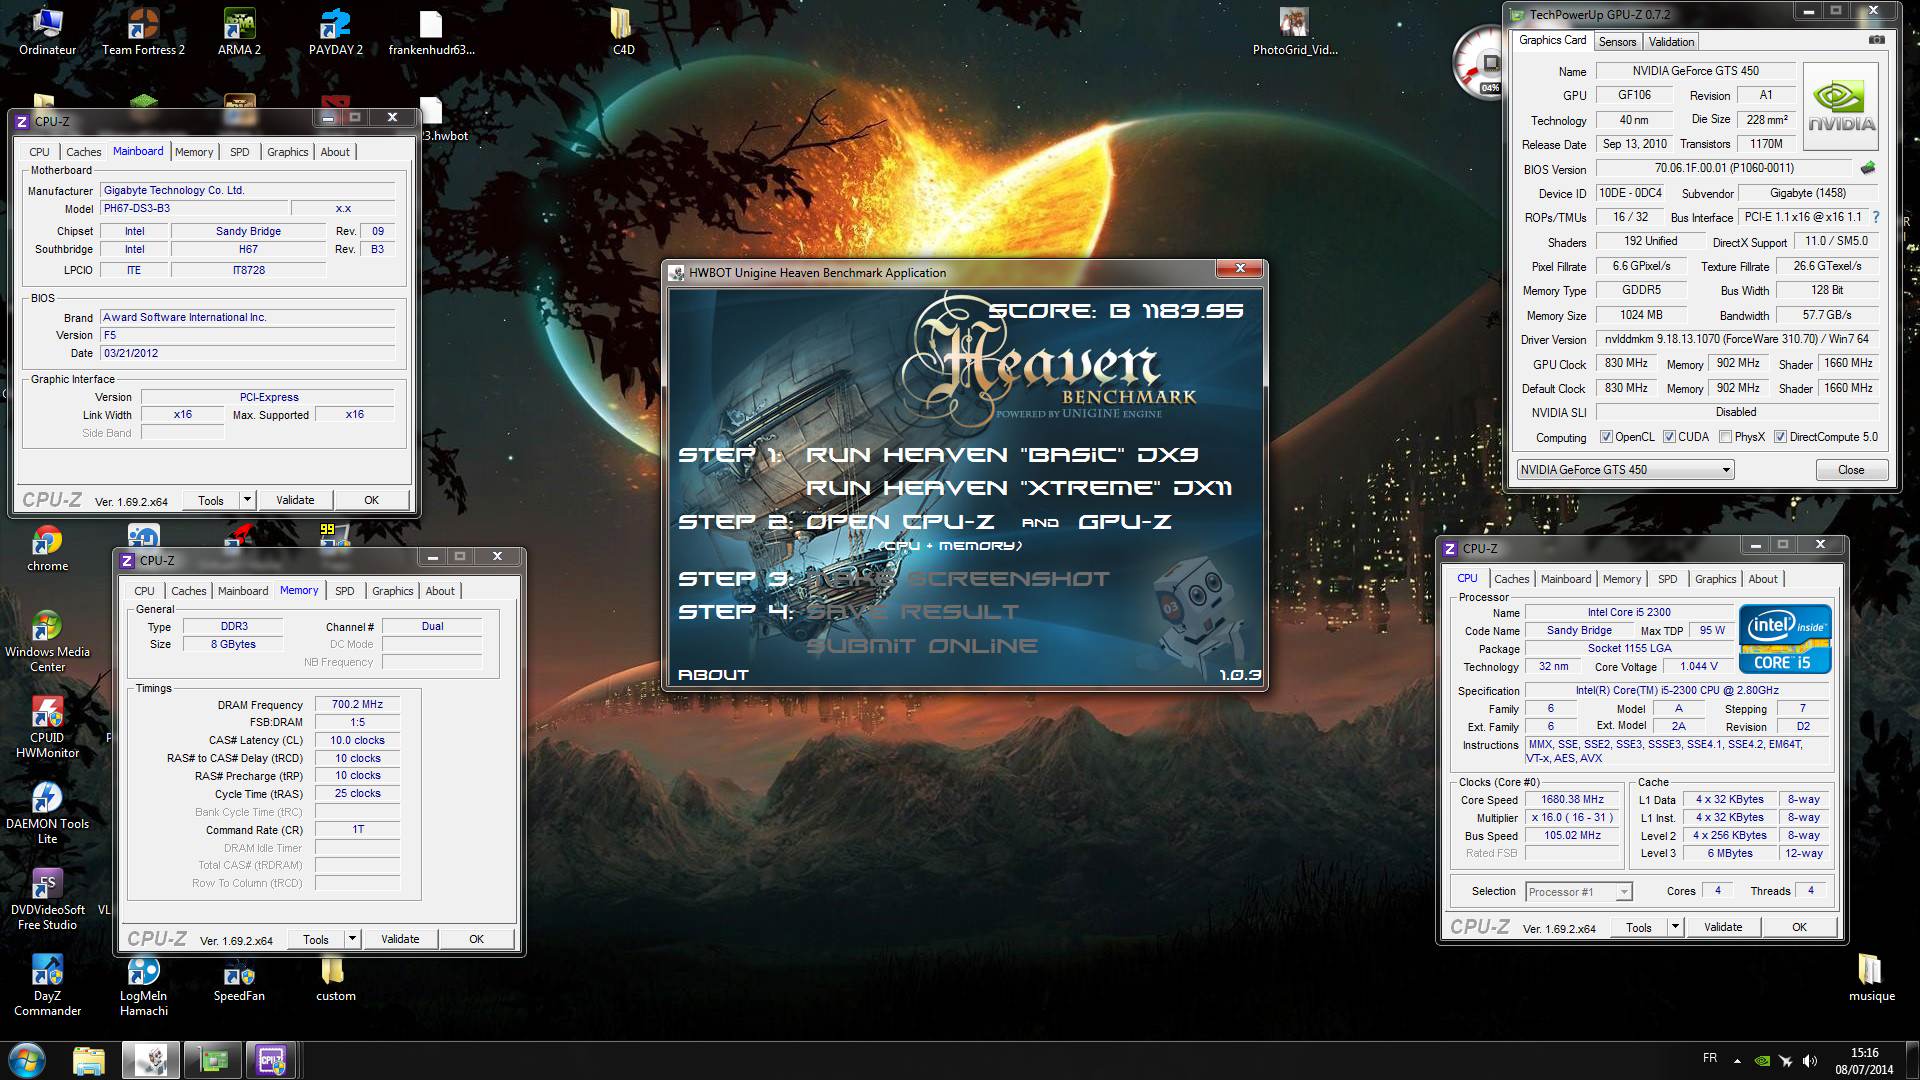Click Run Heaven "Xtreme" DX11

1019,488
